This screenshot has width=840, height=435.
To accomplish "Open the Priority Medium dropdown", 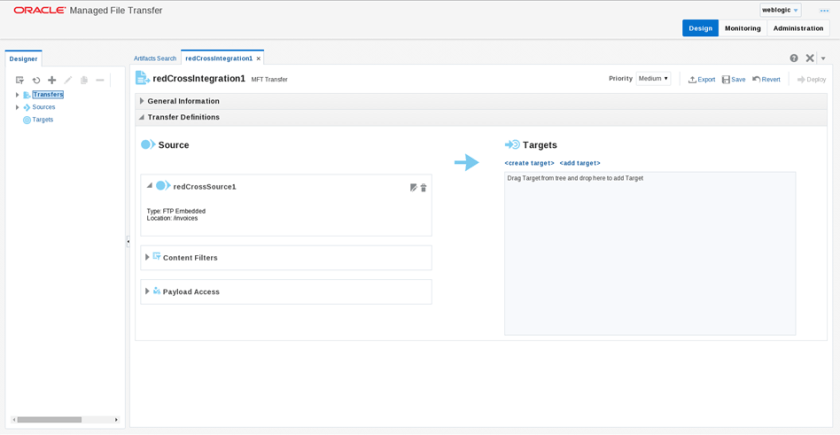I will 653,79.
